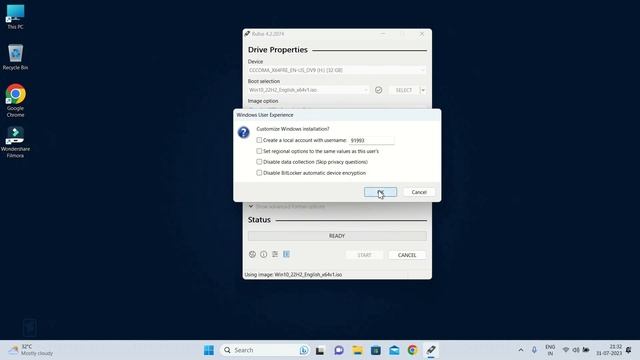Click Rufus icon on taskbar
The height and width of the screenshot is (360, 640).
(x=431, y=350)
